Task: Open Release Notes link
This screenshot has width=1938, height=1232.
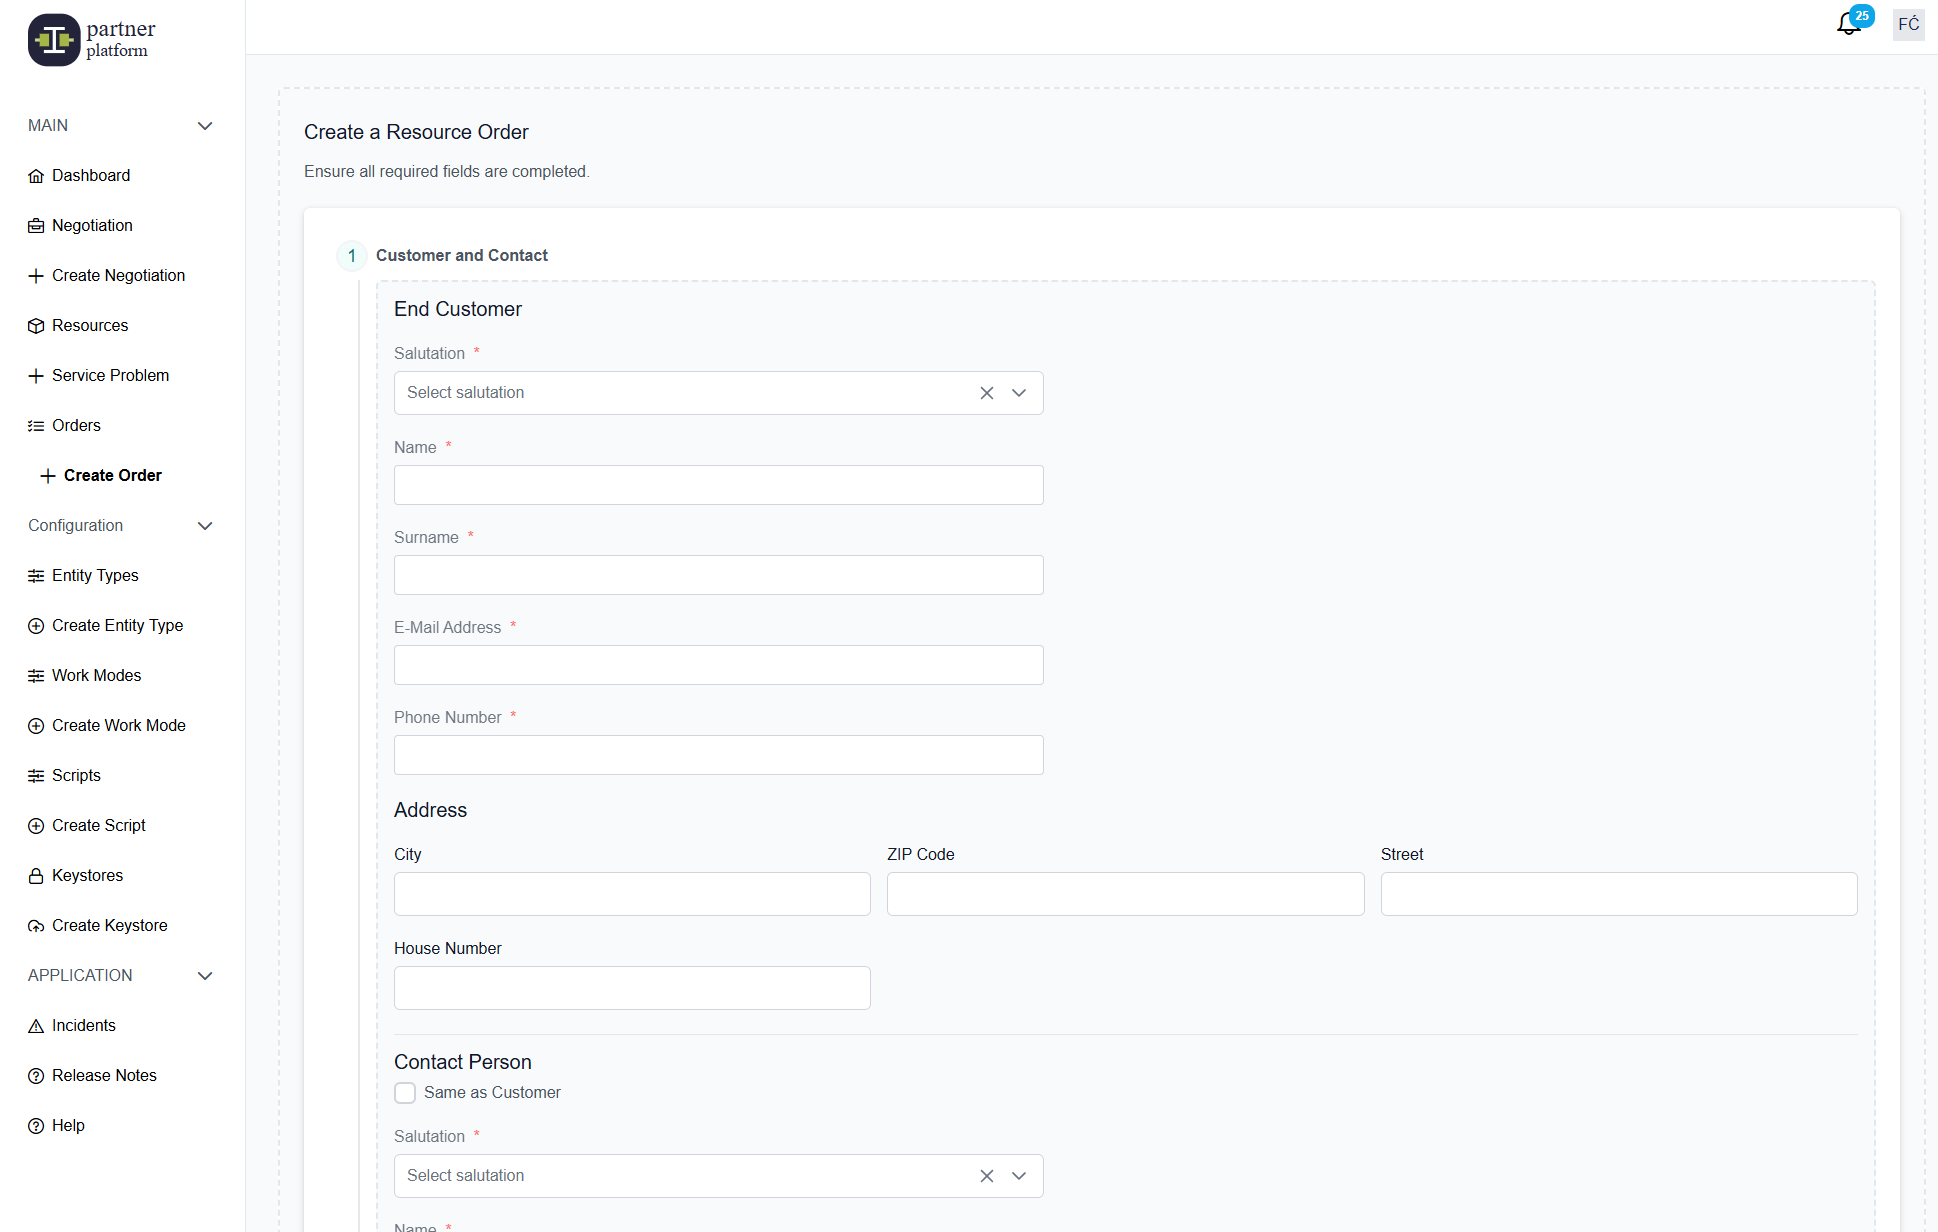Action: click(104, 1076)
